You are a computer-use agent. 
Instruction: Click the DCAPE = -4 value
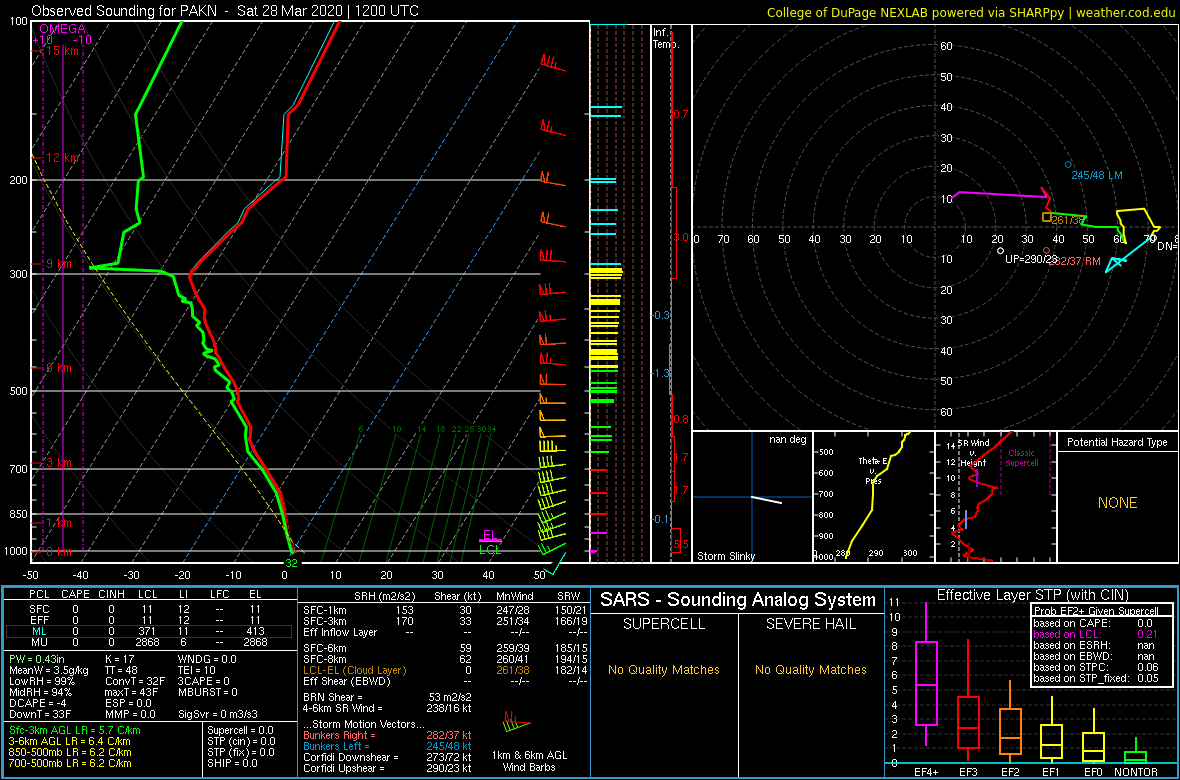pos(38,702)
